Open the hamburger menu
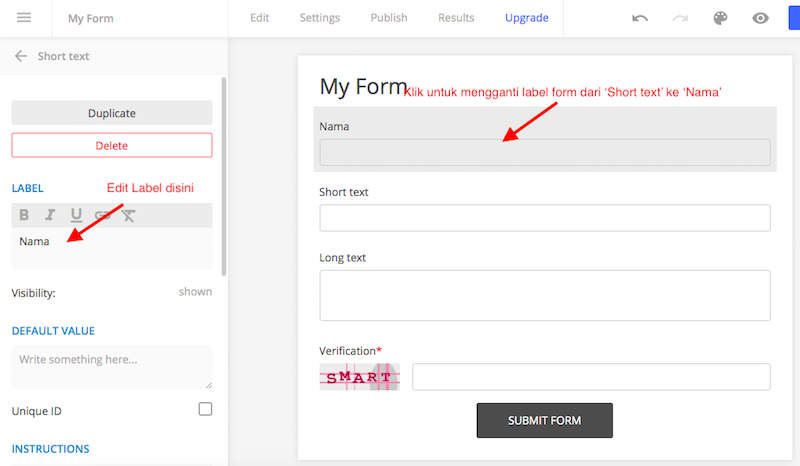 [x=24, y=18]
